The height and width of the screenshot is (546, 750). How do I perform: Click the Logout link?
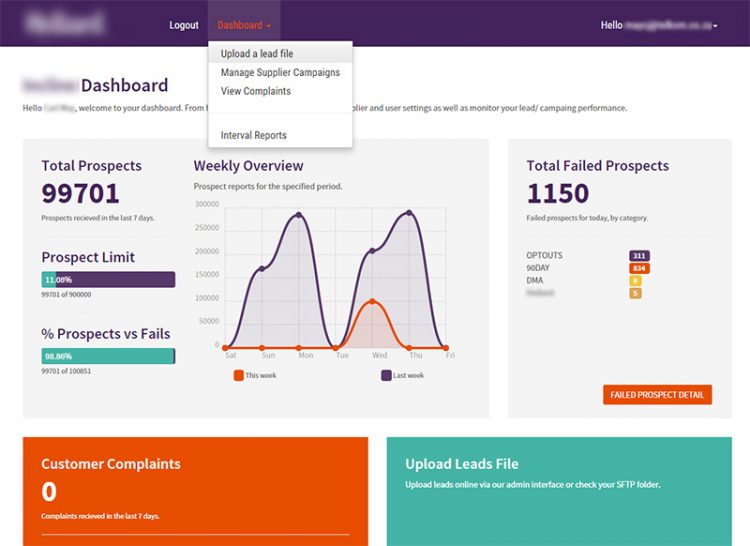coord(184,25)
